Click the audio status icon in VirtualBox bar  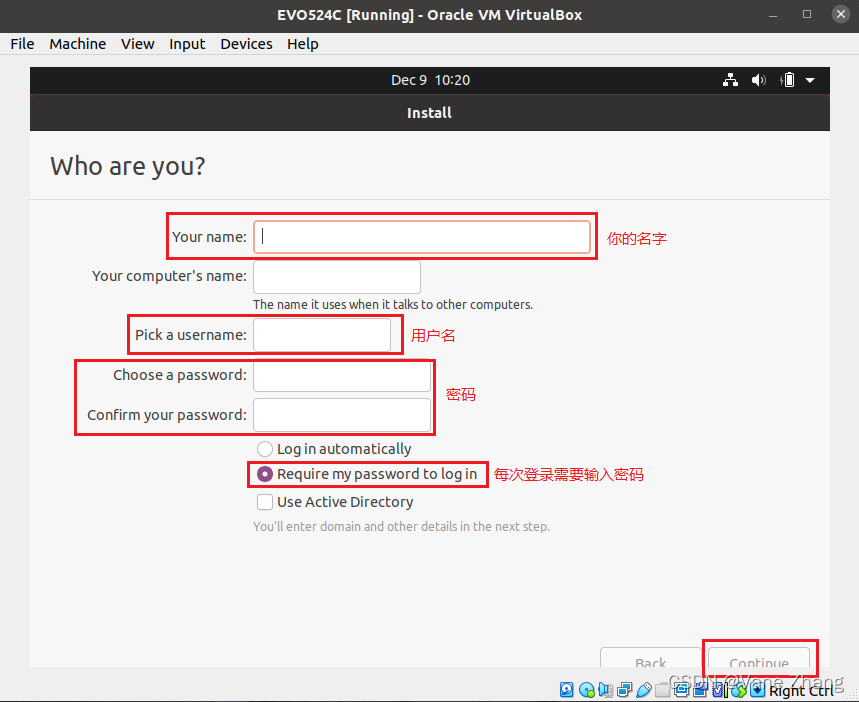pyautogui.click(x=605, y=689)
